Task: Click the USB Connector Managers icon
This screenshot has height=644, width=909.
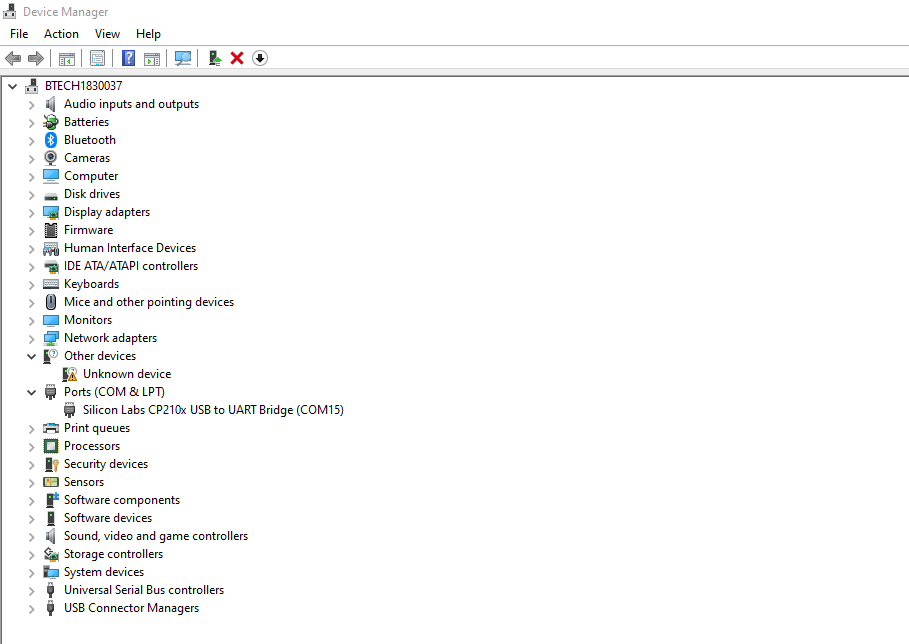Action: 50,607
